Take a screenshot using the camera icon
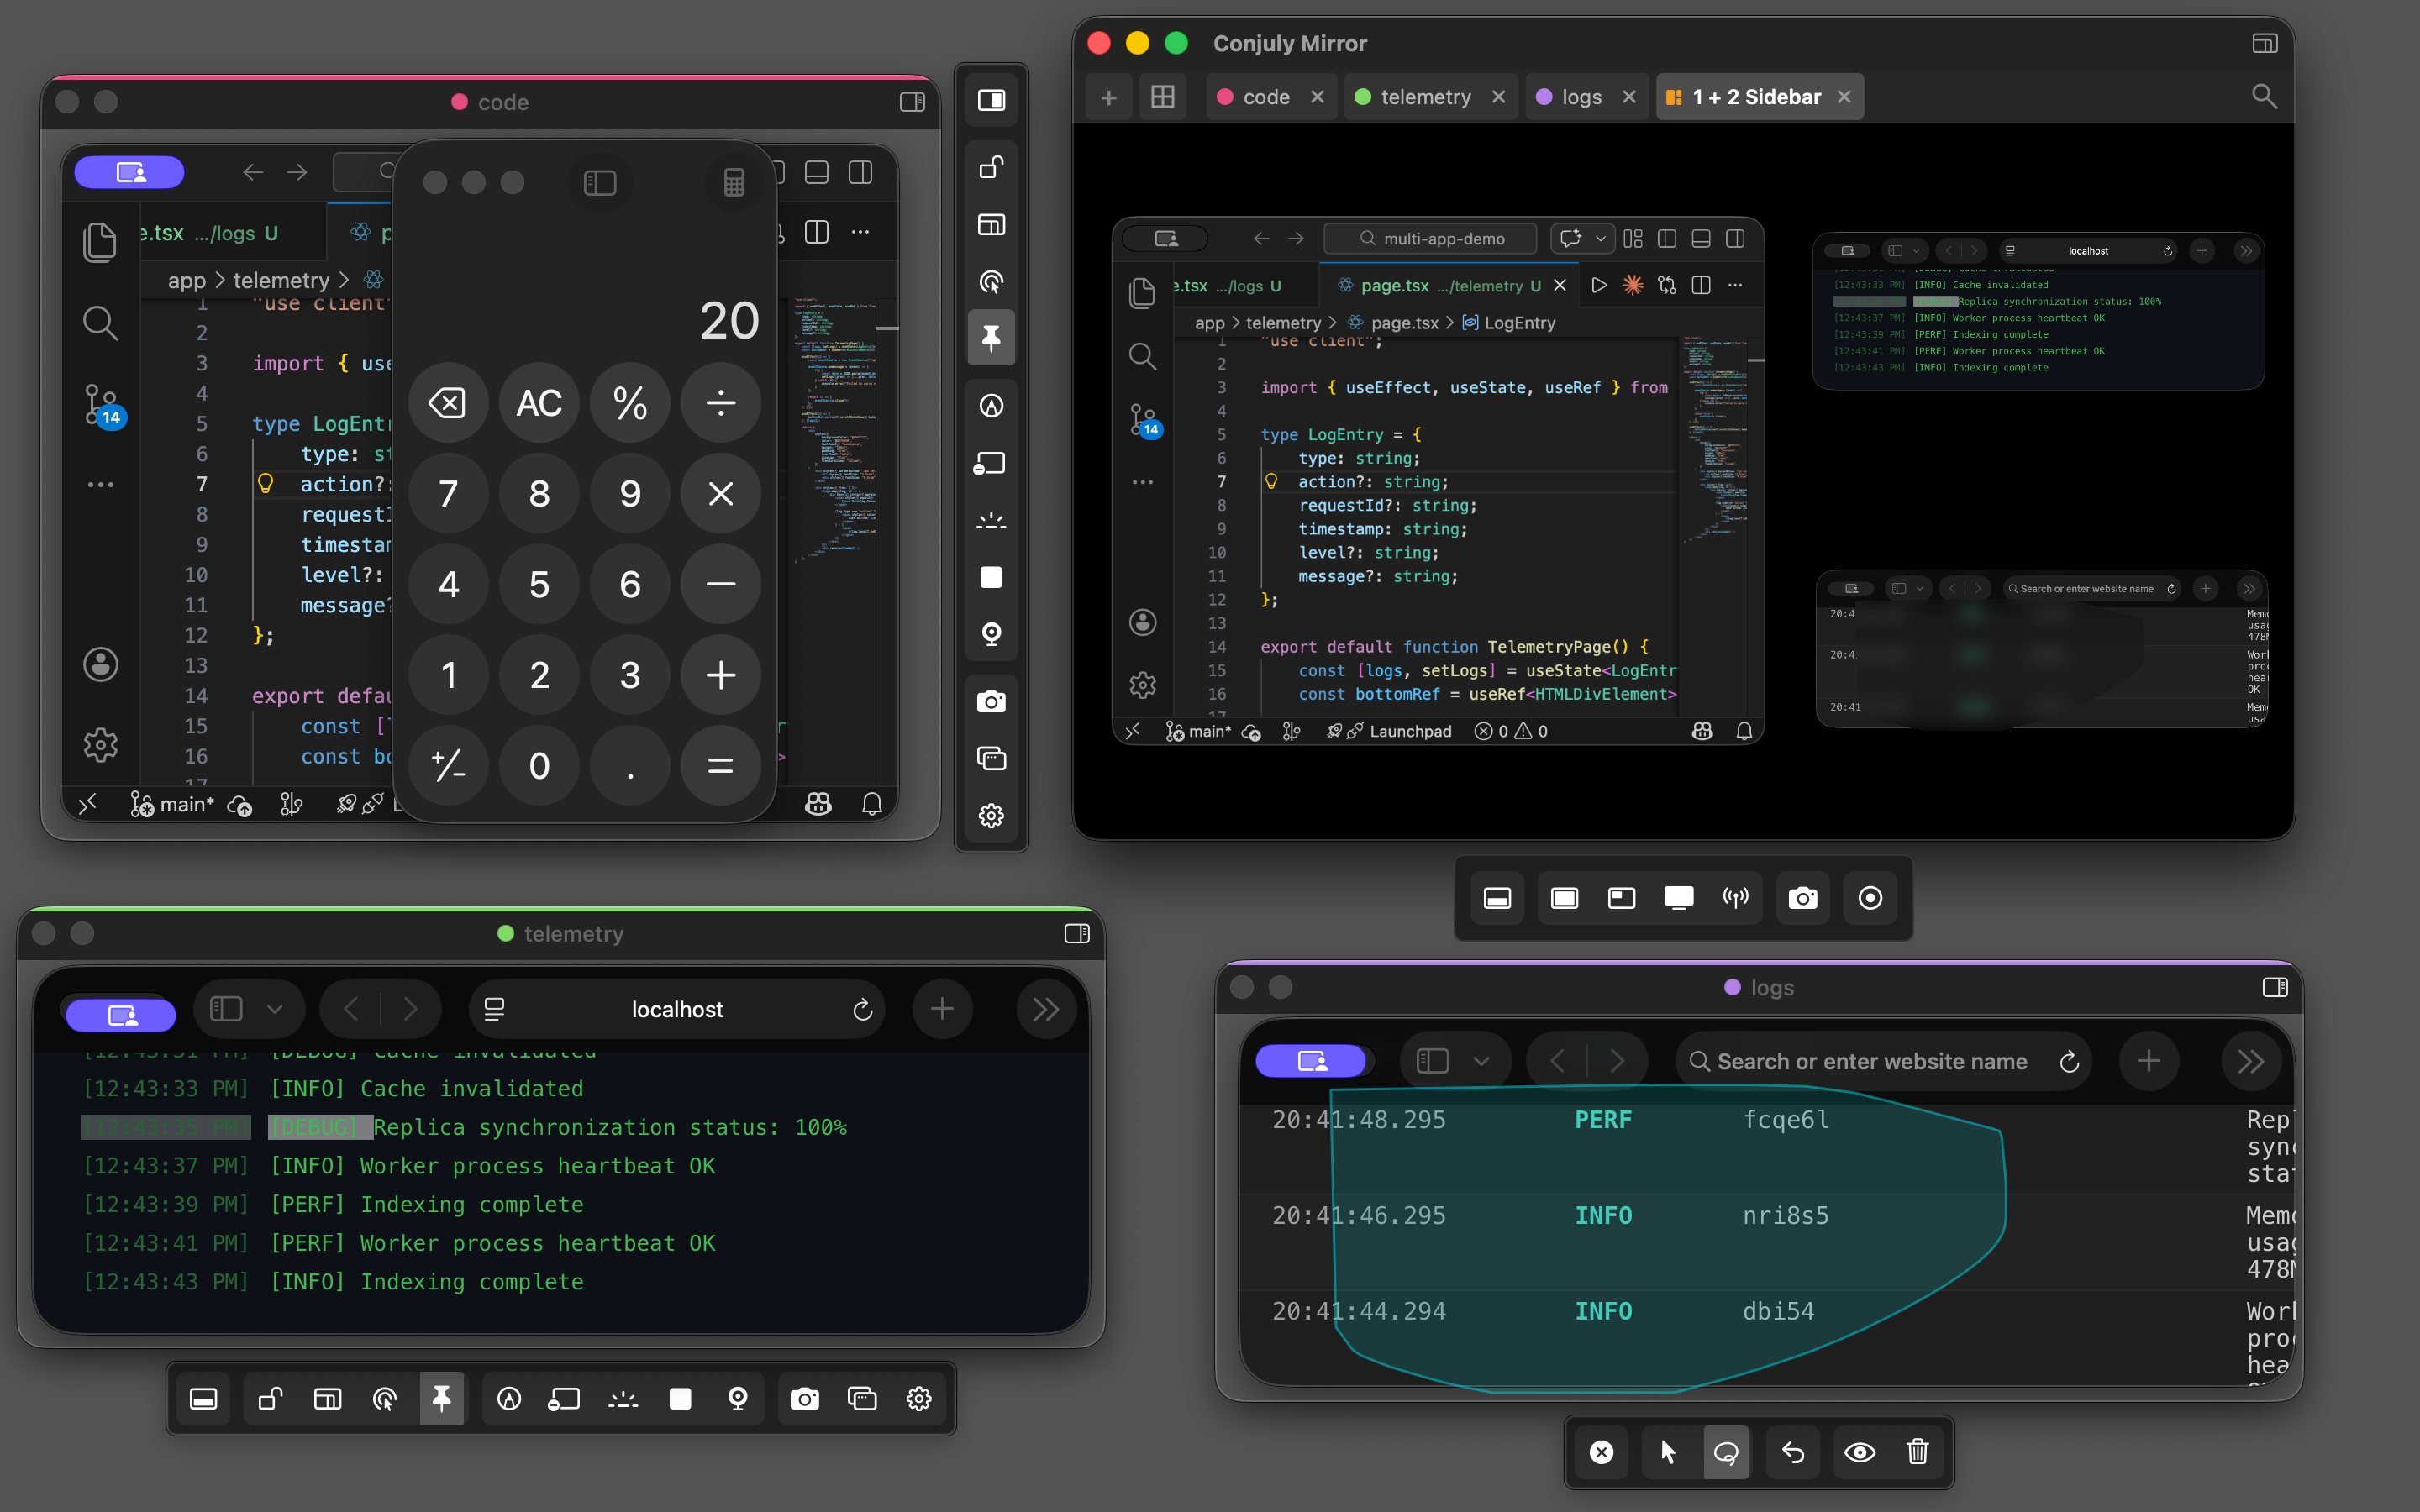This screenshot has width=2420, height=1512. pos(1802,898)
